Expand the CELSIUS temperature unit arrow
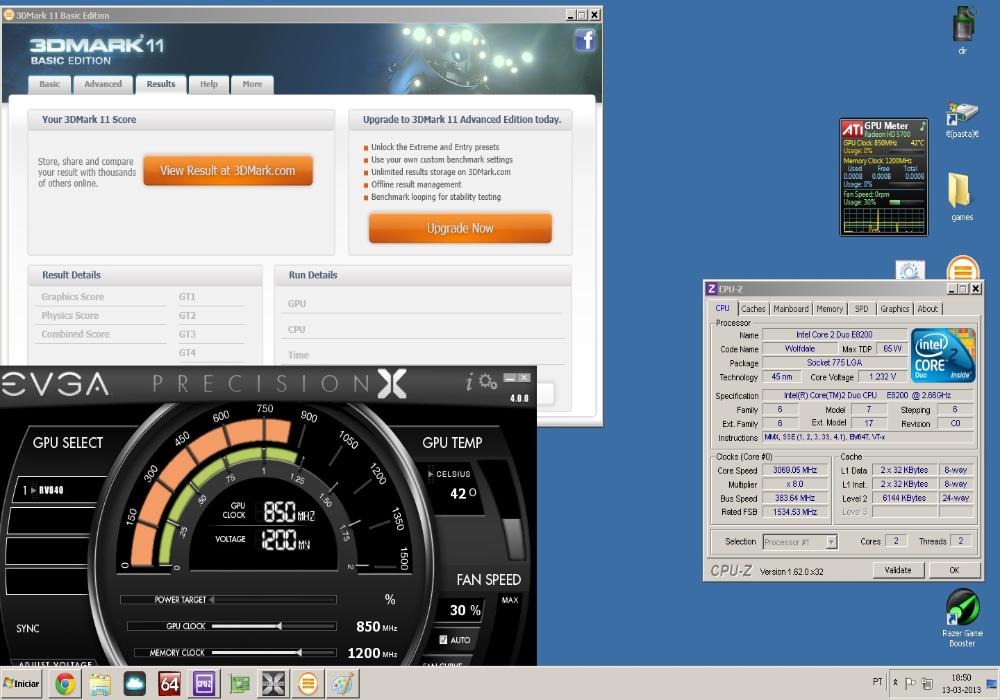The width and height of the screenshot is (1000, 700). [x=430, y=474]
